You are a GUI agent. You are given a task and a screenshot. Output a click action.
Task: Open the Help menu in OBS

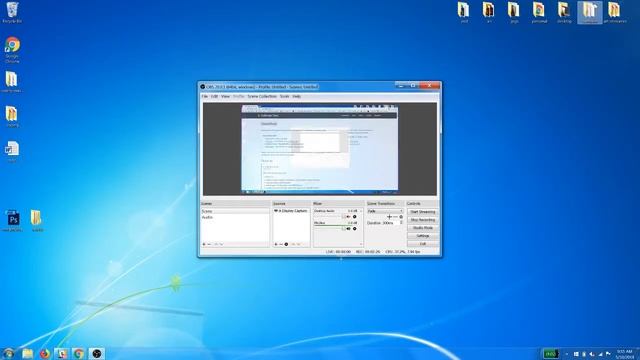(x=297, y=97)
